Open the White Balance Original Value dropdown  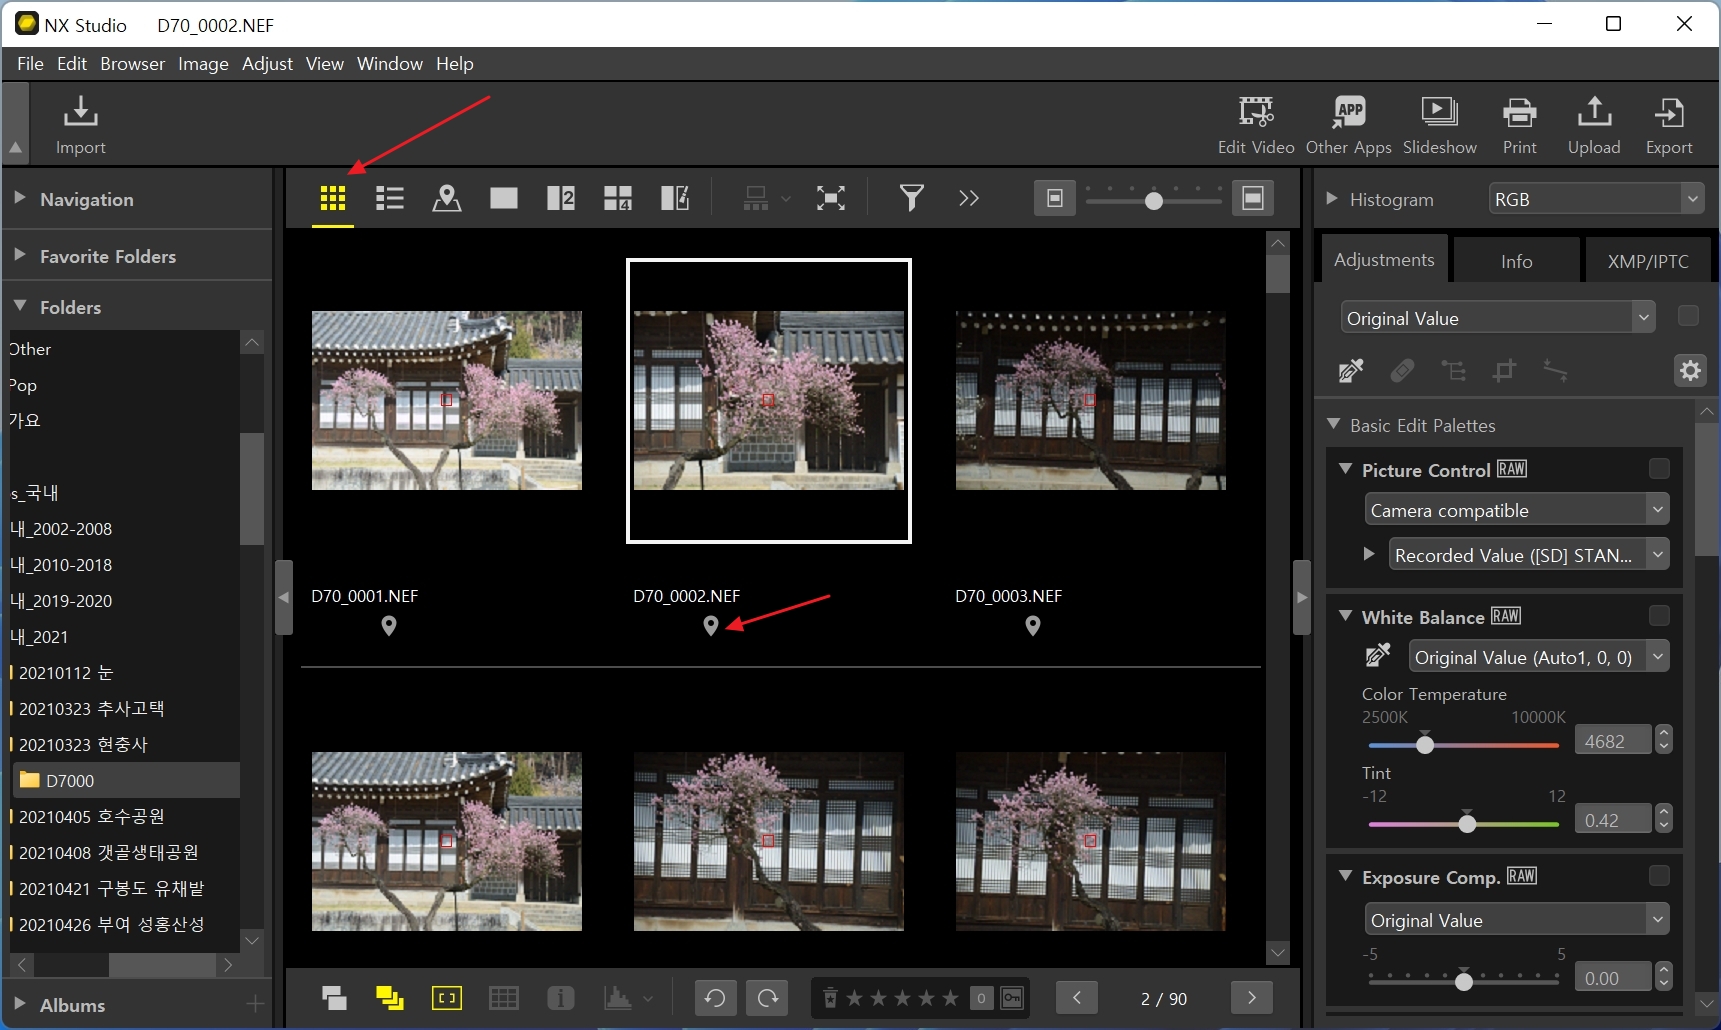pos(1539,657)
